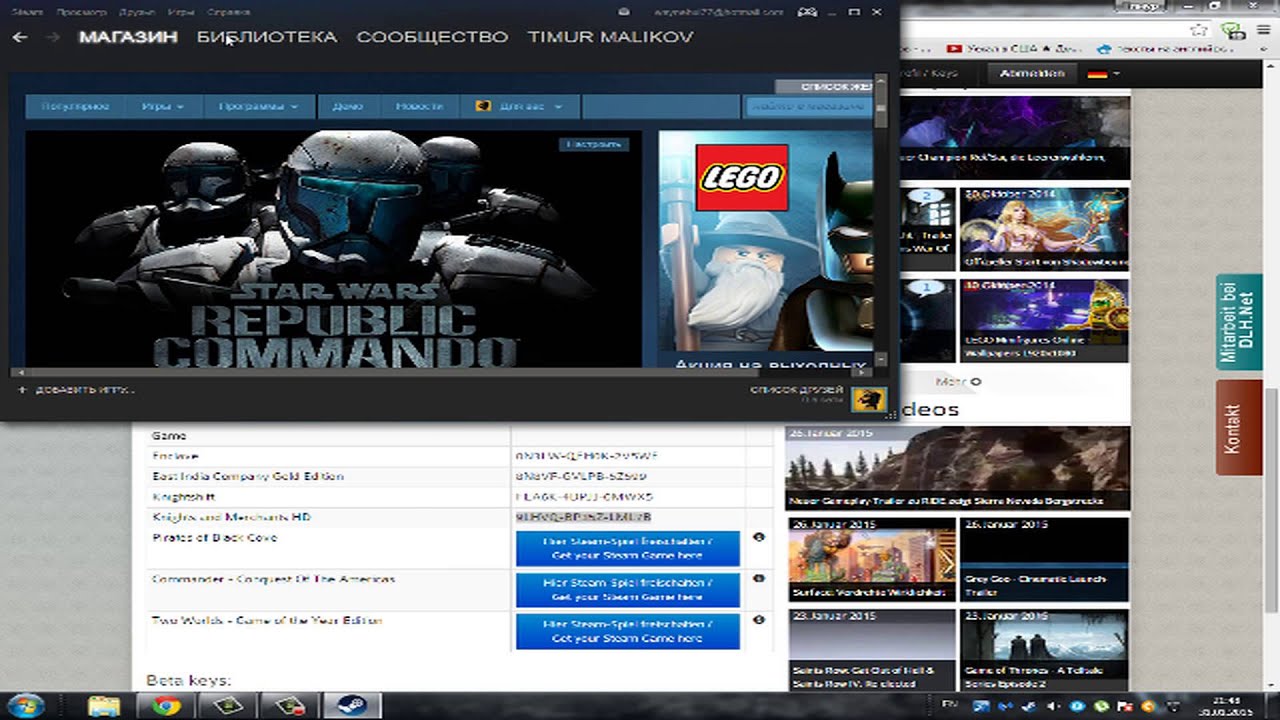Screen dimensions: 1280x720
Task: Open the Друзья menu in Steam
Action: coord(136,12)
